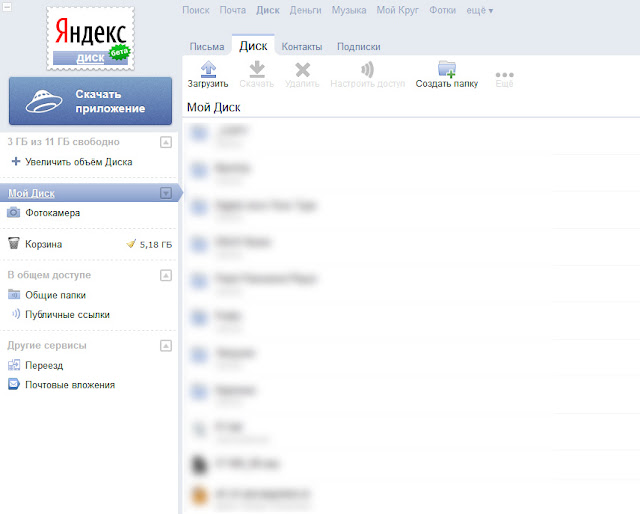The image size is (640, 514).
Task: Click the Создать папку folder icon
Action: pyautogui.click(x=447, y=69)
